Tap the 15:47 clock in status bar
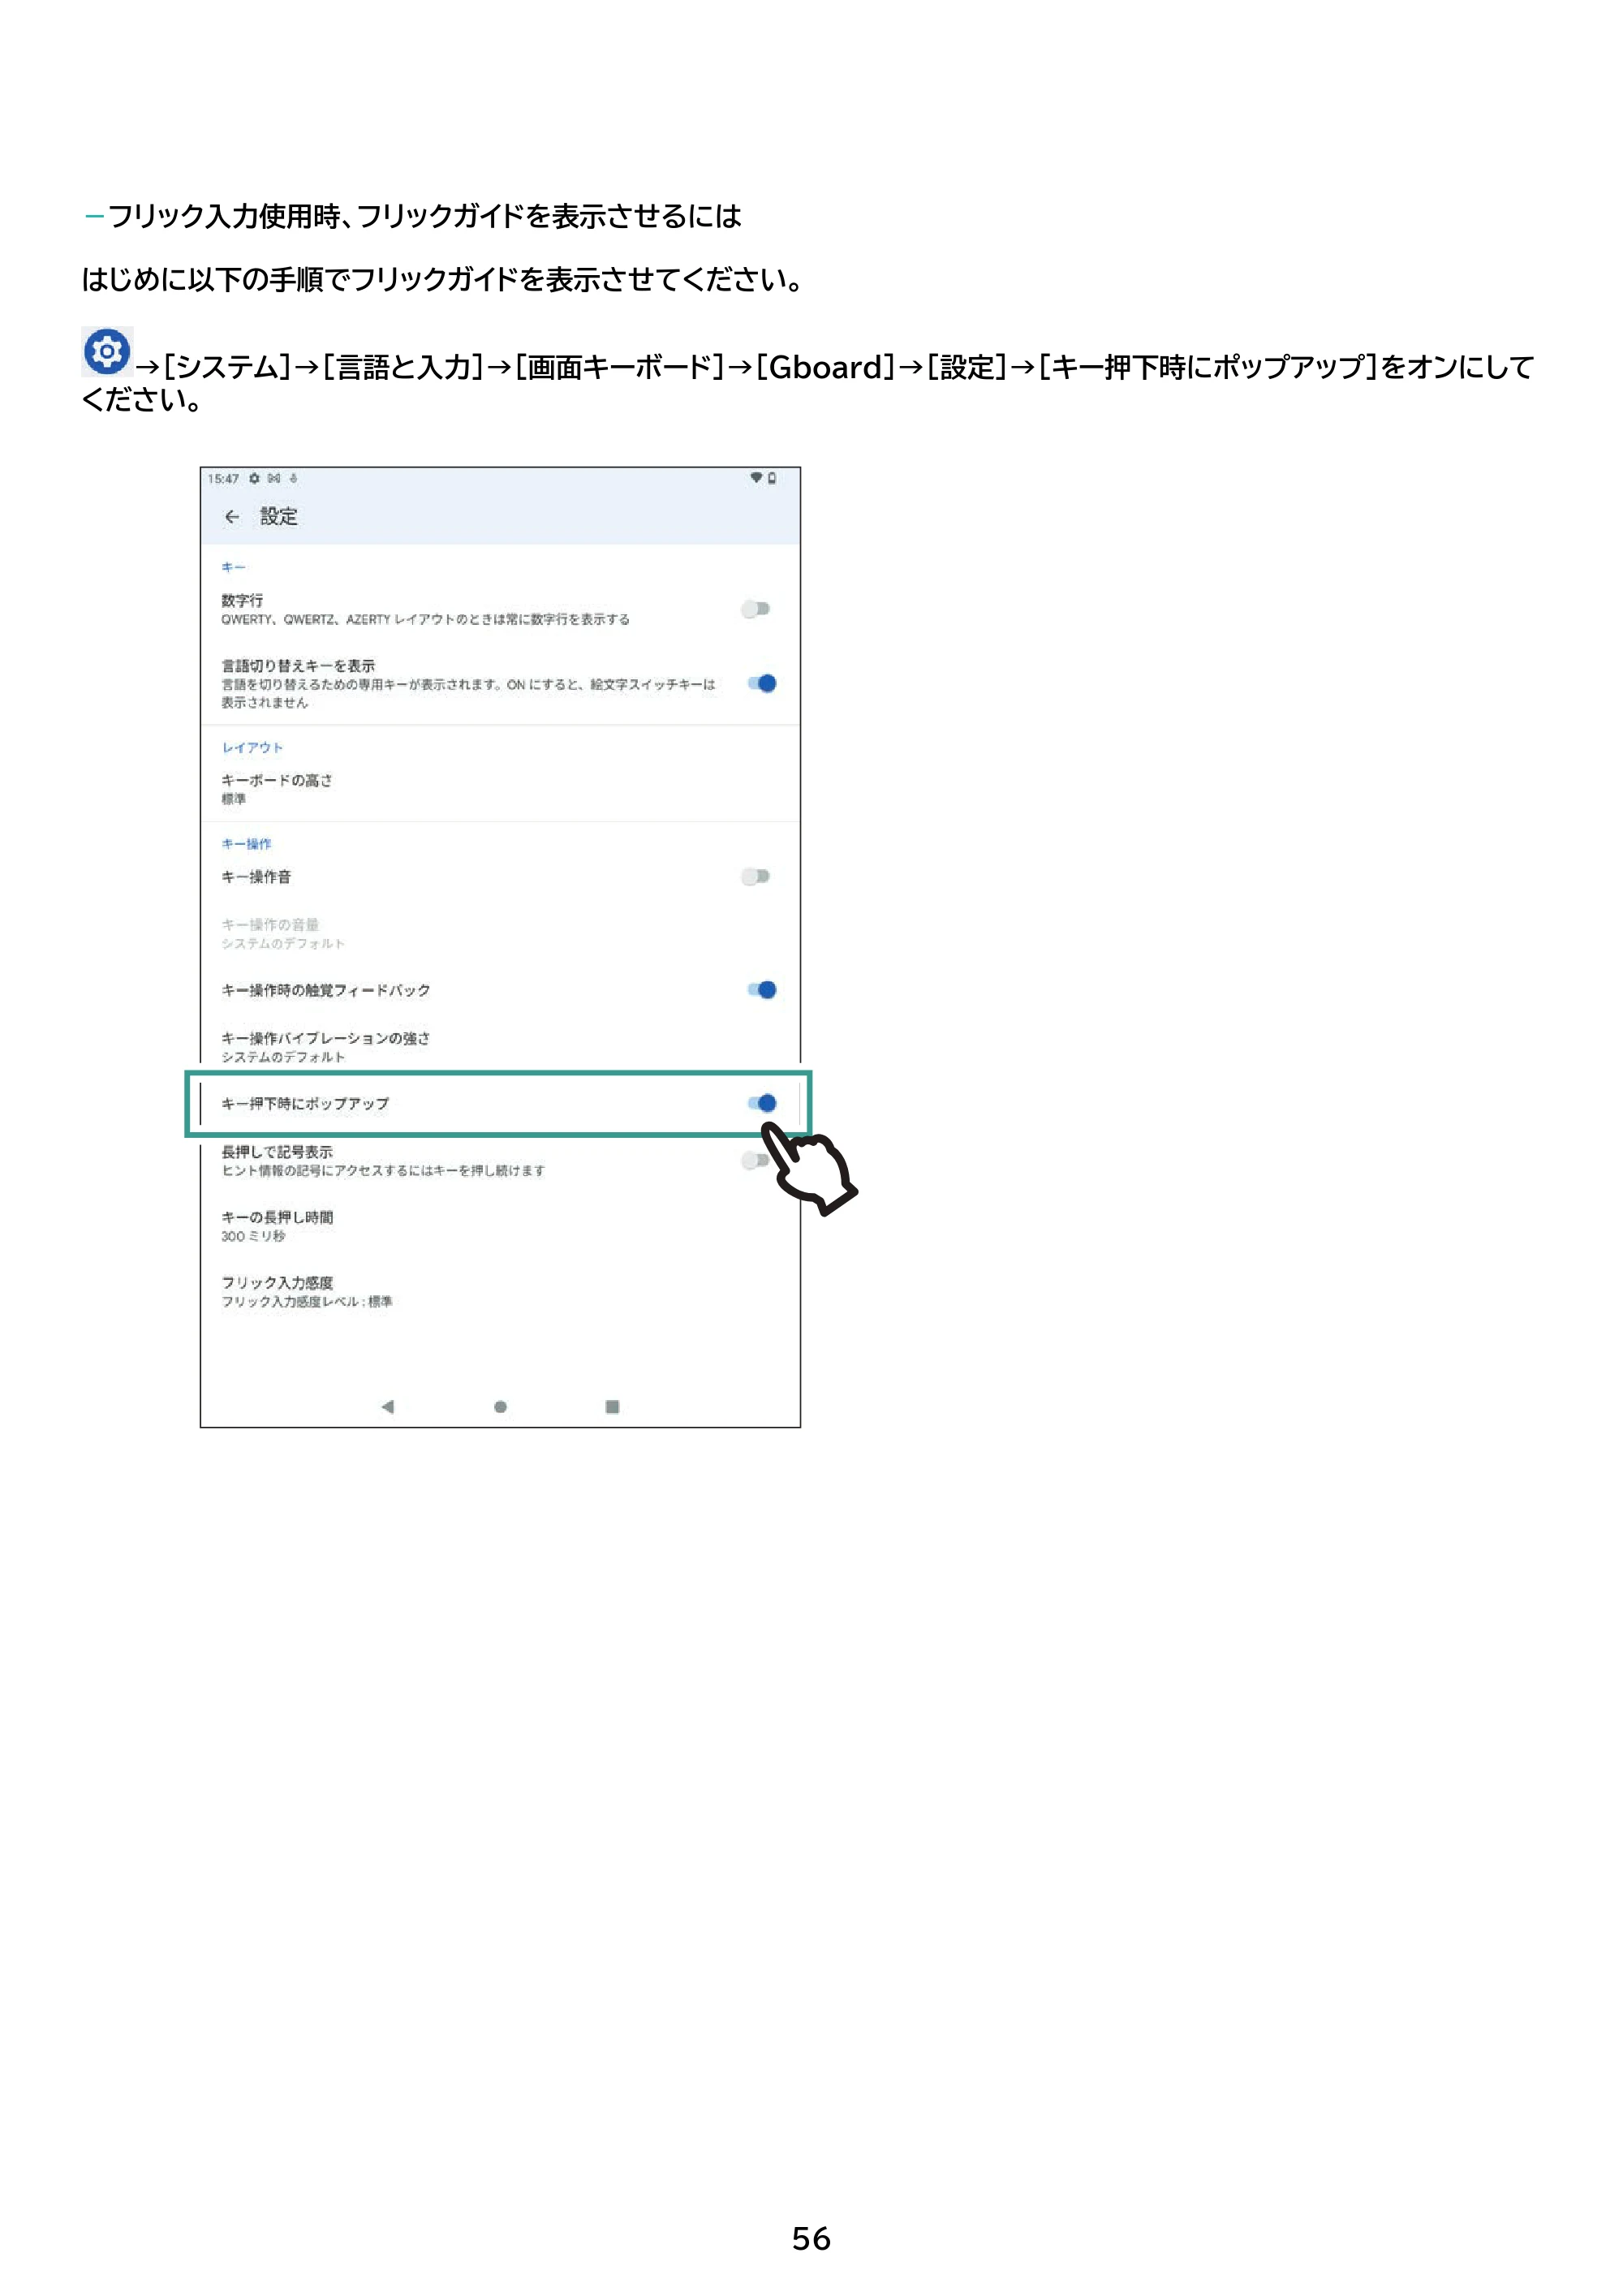The image size is (1623, 2296). click(x=223, y=479)
